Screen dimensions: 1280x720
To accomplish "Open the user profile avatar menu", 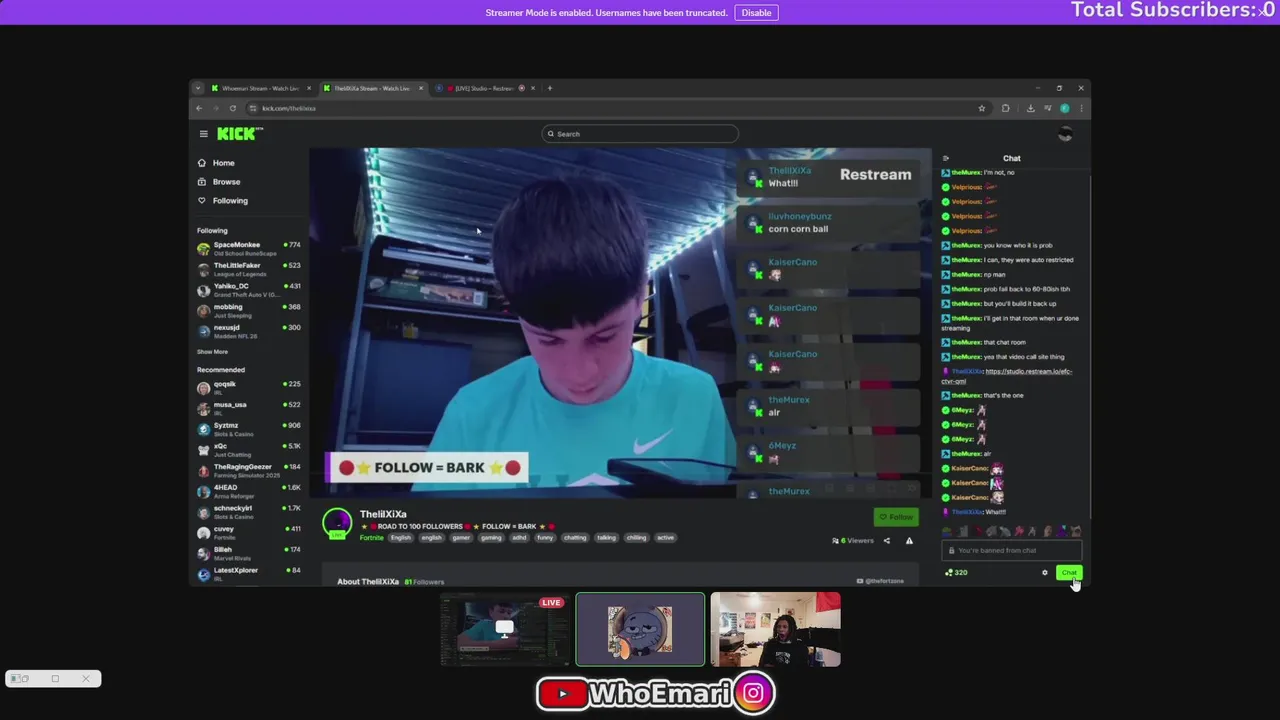I will (1065, 134).
